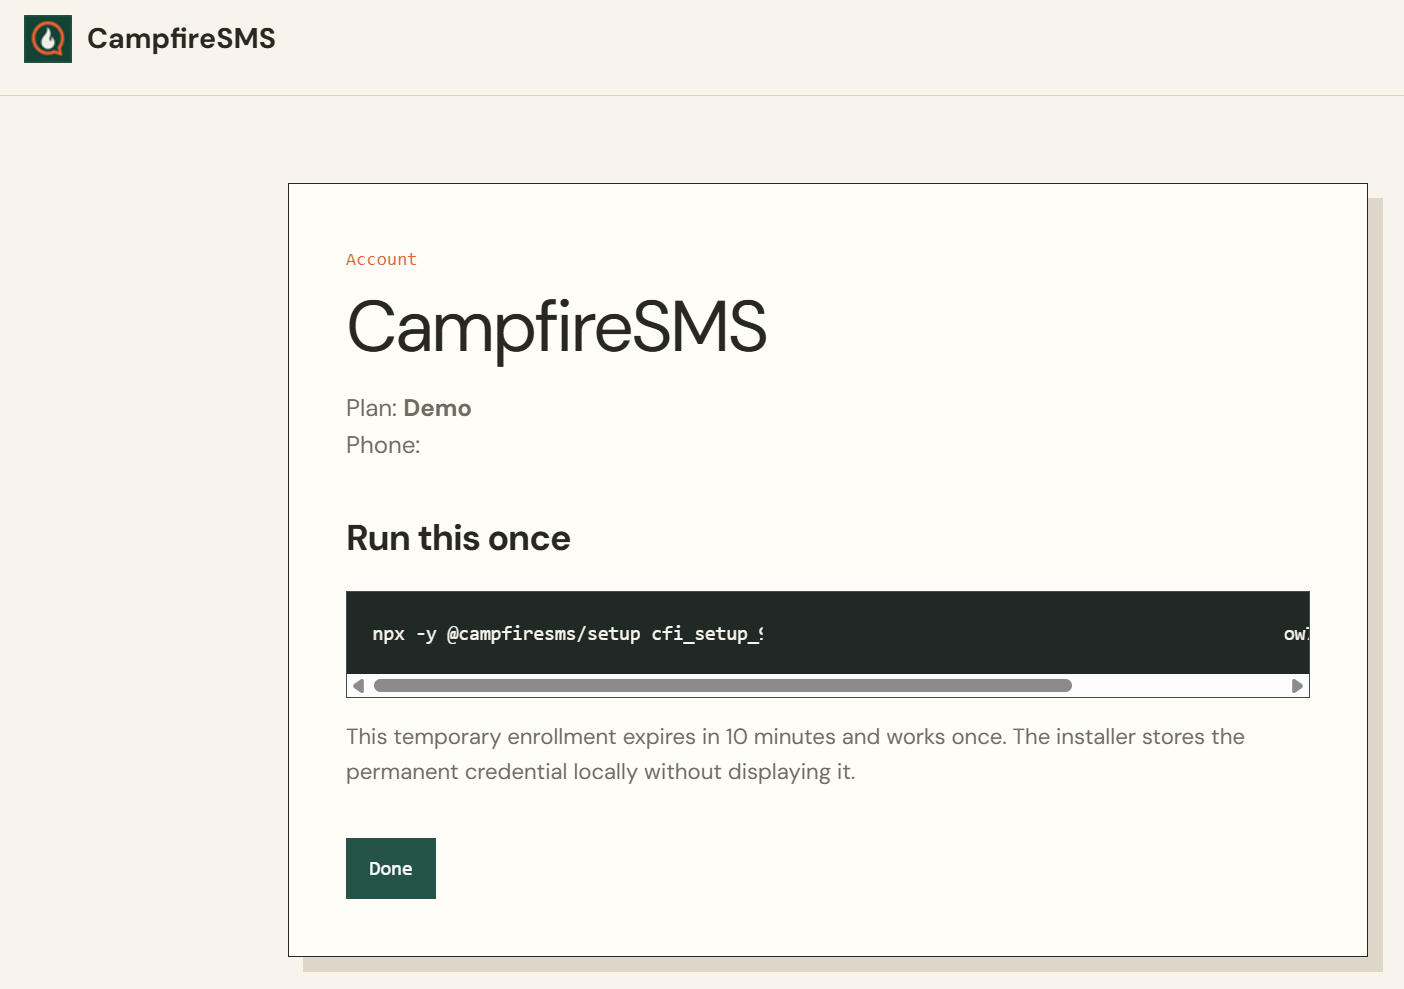Viewport: 1404px width, 989px height.
Task: Click the Demo plan name
Action: coord(437,408)
